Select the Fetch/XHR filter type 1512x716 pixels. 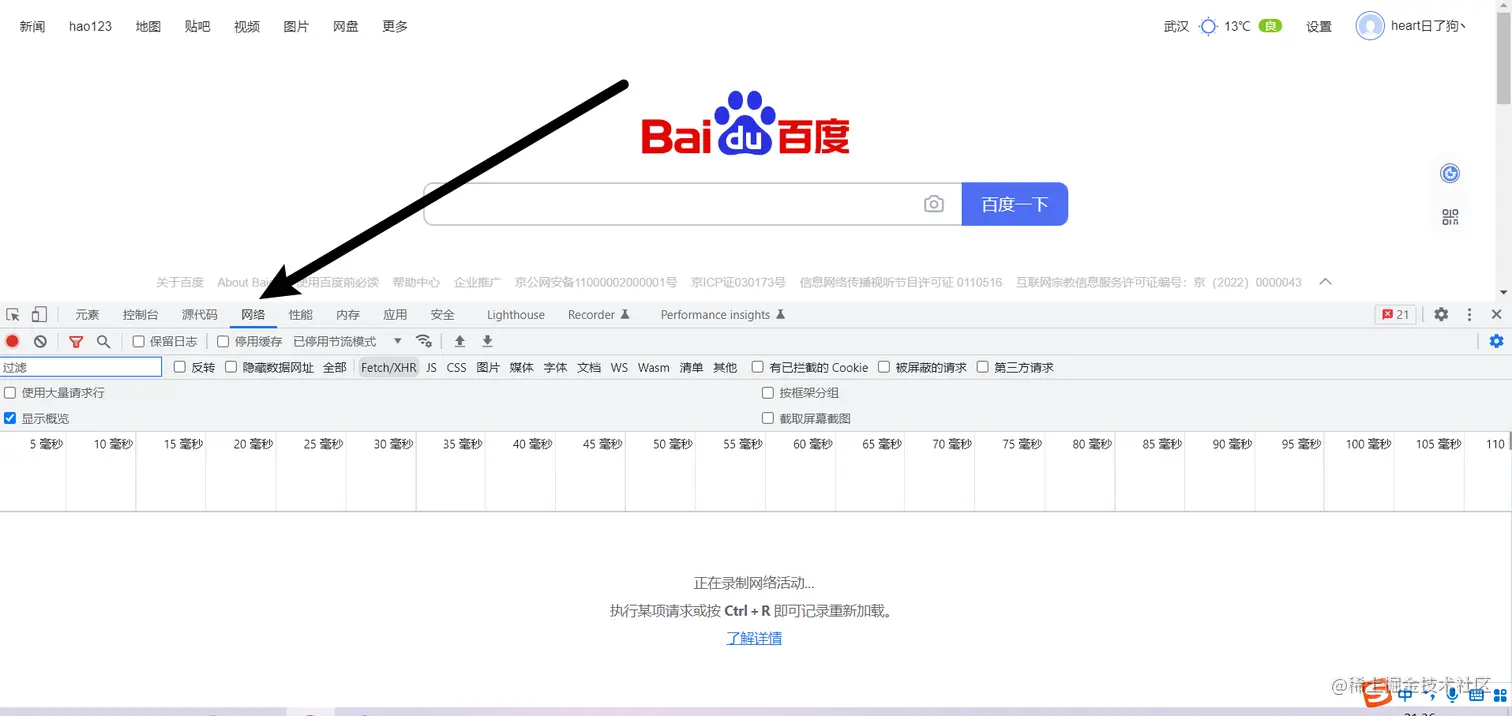(389, 367)
